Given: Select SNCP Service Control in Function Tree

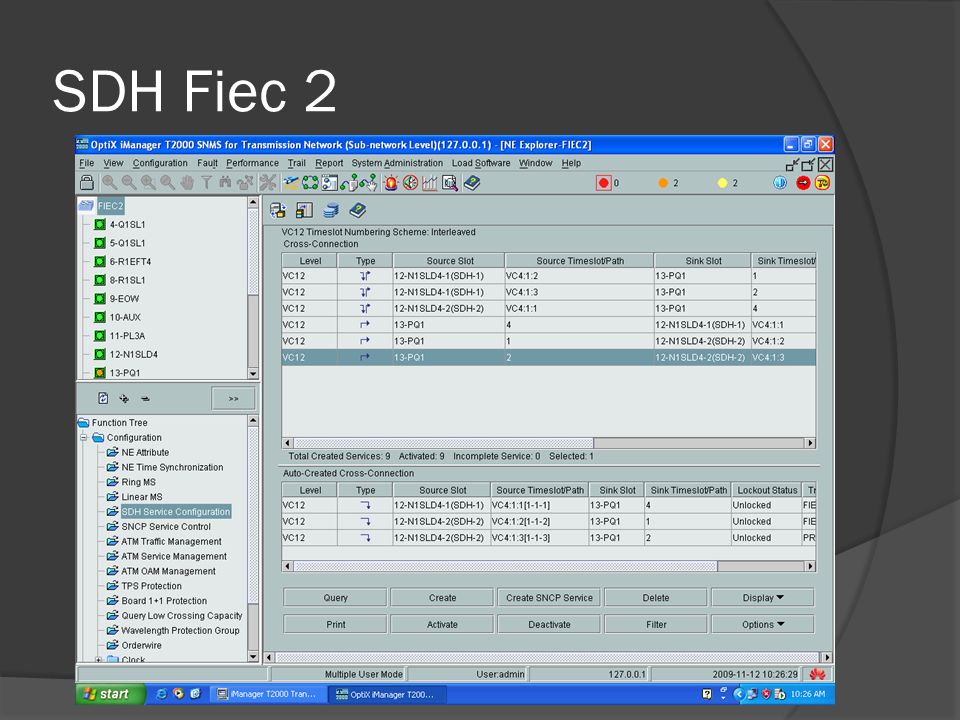Looking at the screenshot, I should click(166, 527).
